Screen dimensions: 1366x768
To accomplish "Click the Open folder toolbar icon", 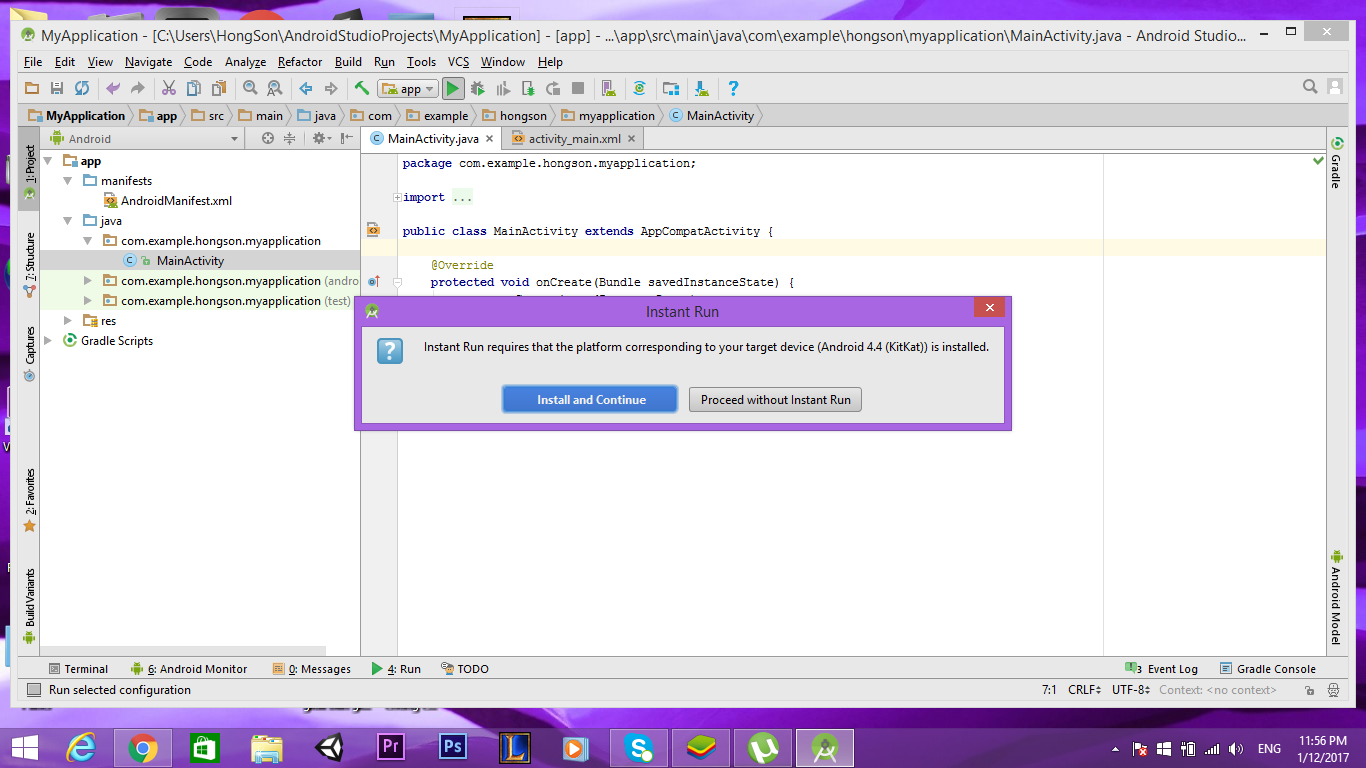I will point(31,88).
